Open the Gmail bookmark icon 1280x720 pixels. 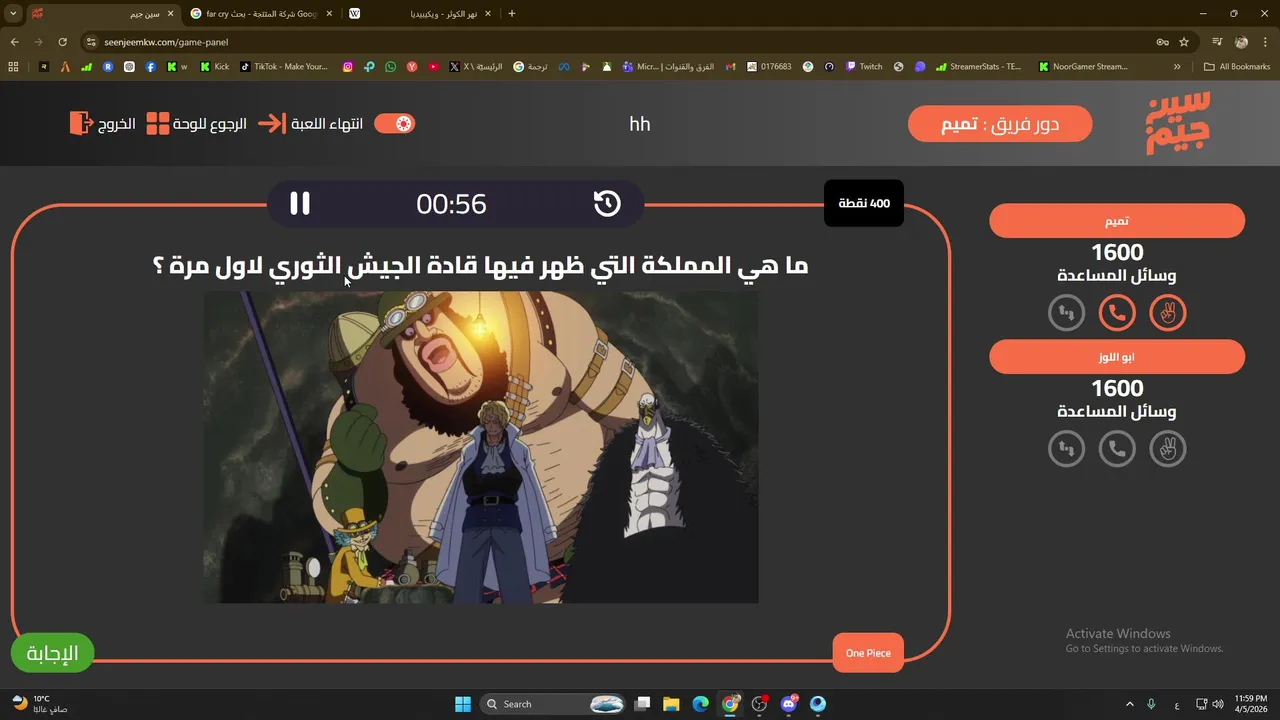pyautogui.click(x=731, y=67)
